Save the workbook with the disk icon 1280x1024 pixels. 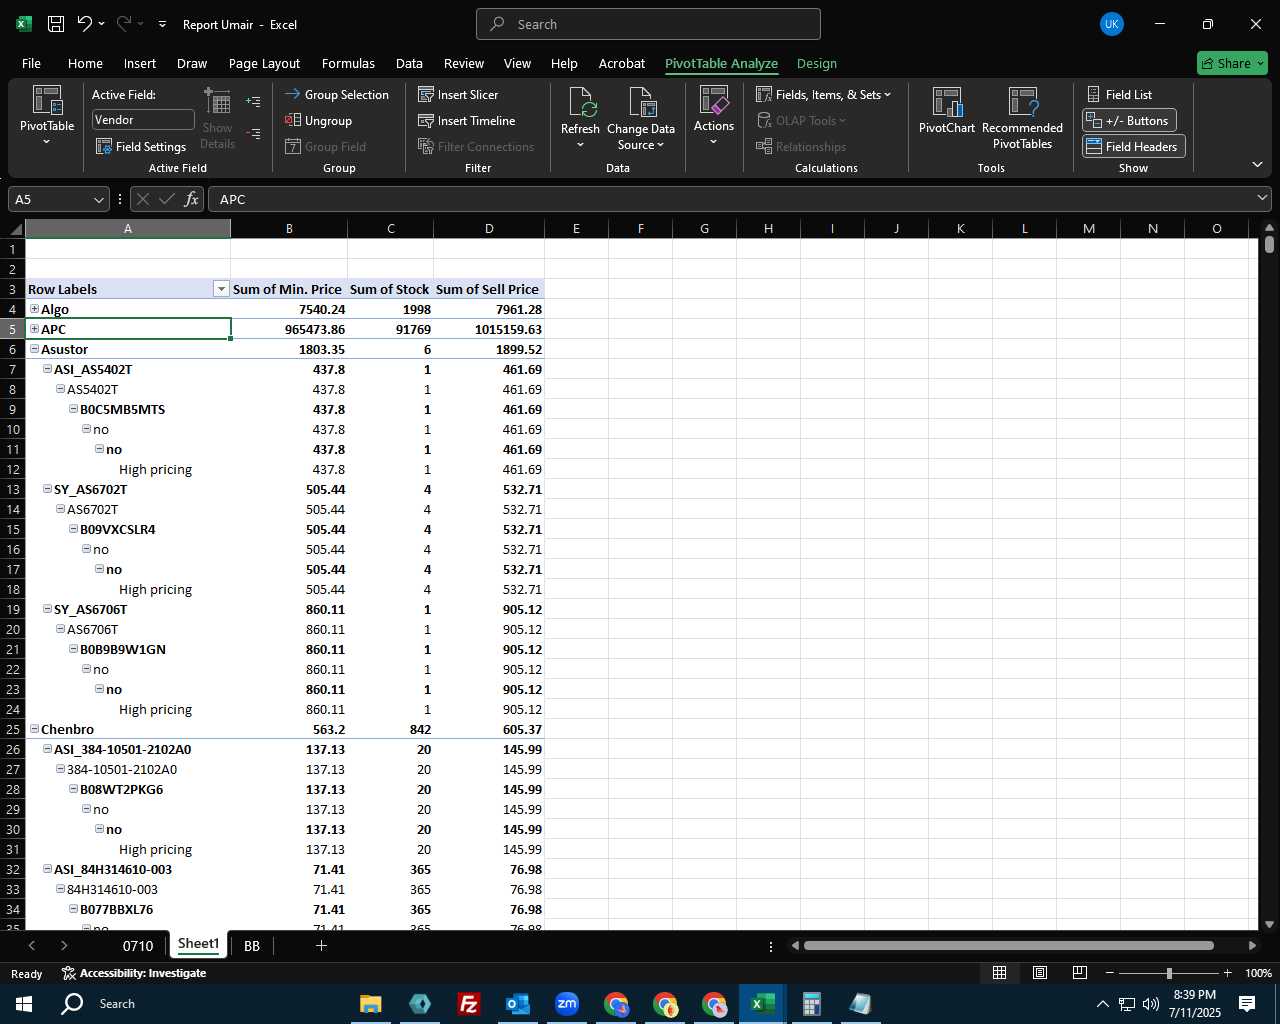coord(56,24)
